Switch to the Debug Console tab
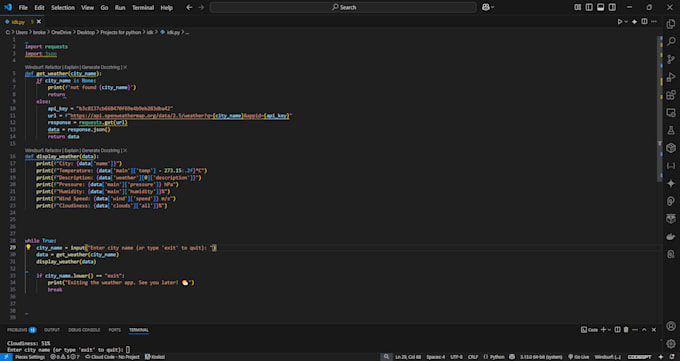 [84, 330]
